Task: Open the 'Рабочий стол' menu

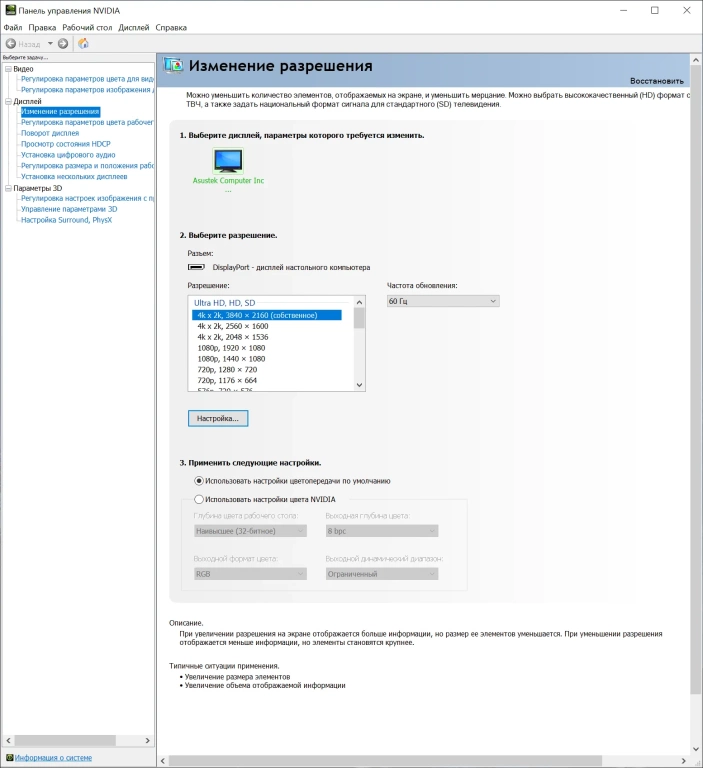Action: click(87, 27)
